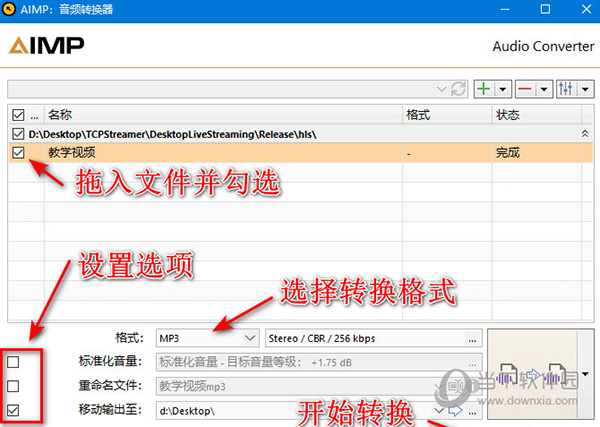Click the D:\Desktop\TCPStreamer folder path row
Screen dimensions: 600x427
301,134
